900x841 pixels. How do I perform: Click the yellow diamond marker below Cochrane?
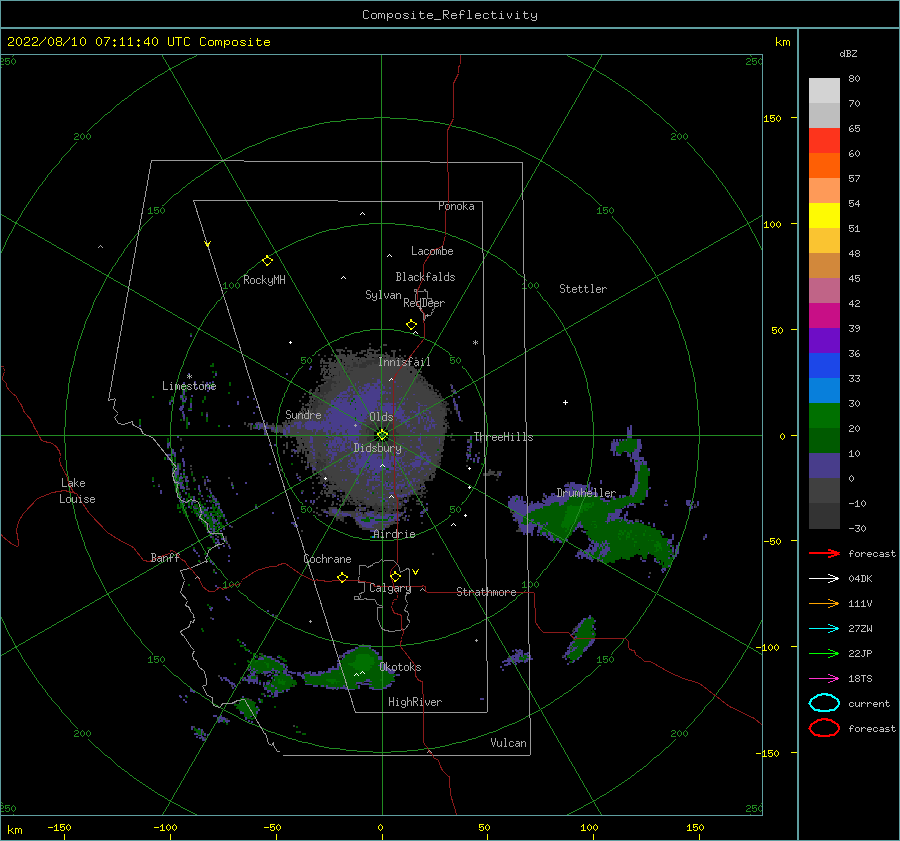(342, 578)
